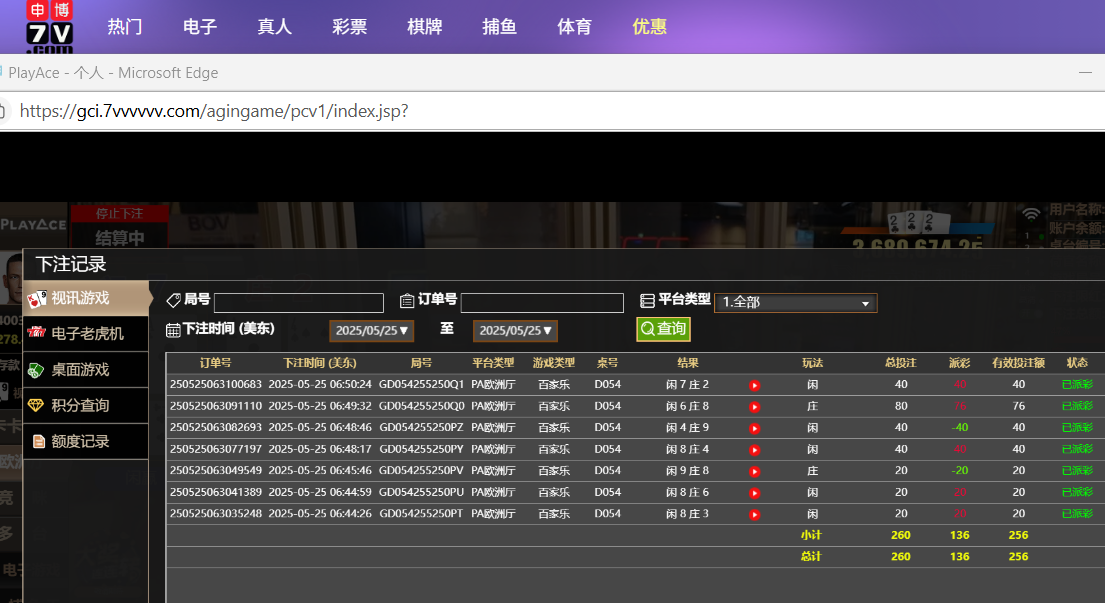Image resolution: width=1105 pixels, height=603 pixels.
Task: Play video replay for round GD054255250Q0
Action: (754, 407)
